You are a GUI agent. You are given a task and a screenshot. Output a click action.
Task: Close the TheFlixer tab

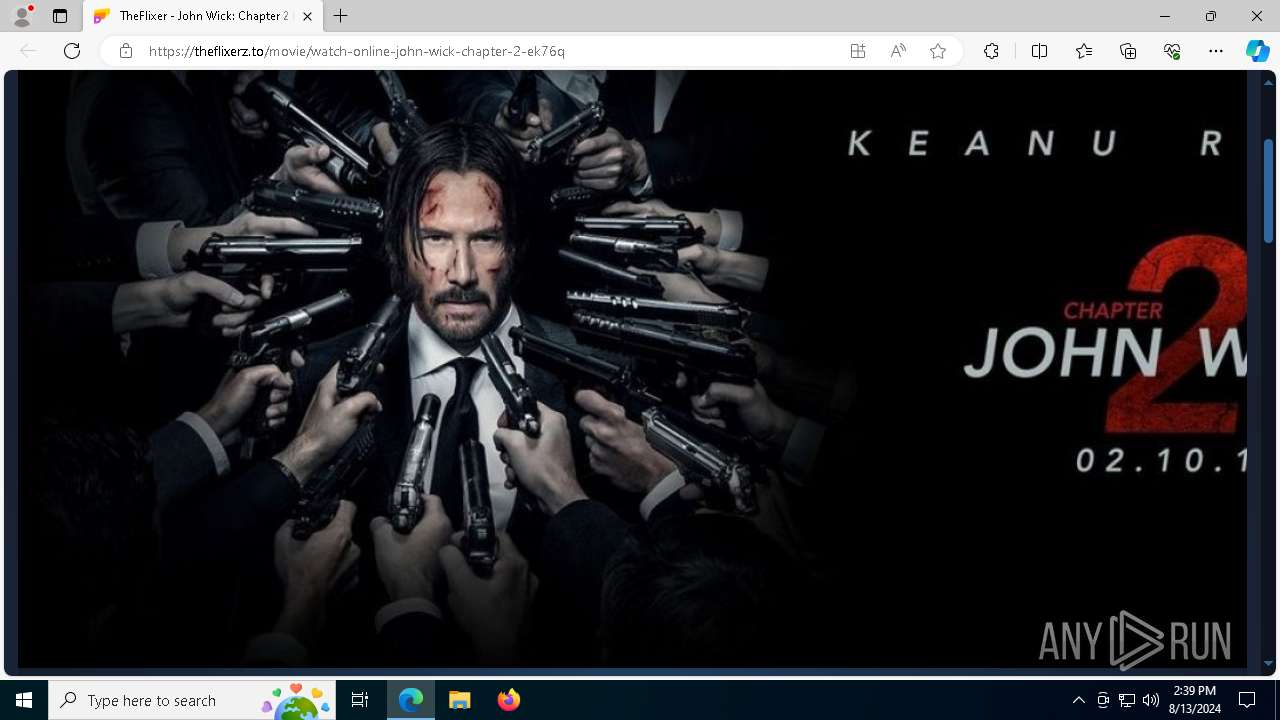click(x=307, y=16)
